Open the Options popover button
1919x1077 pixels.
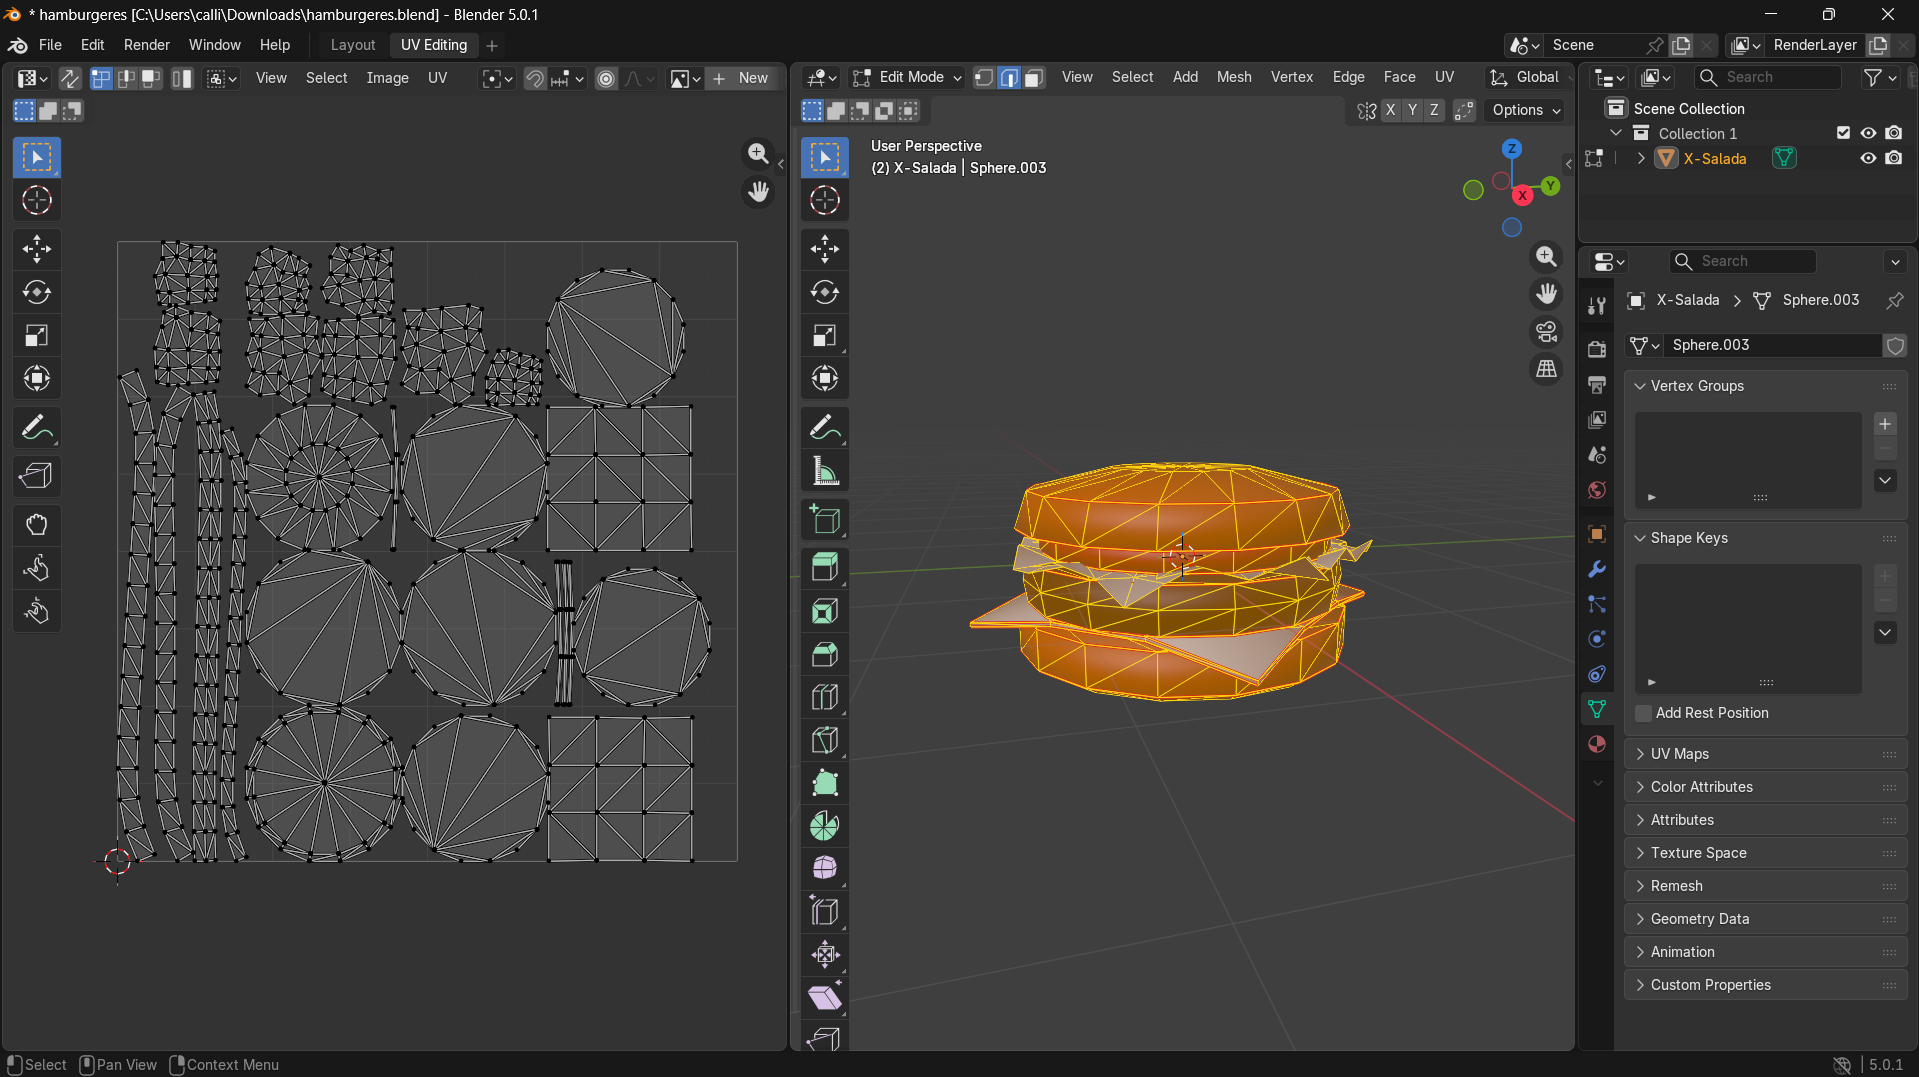click(1526, 110)
